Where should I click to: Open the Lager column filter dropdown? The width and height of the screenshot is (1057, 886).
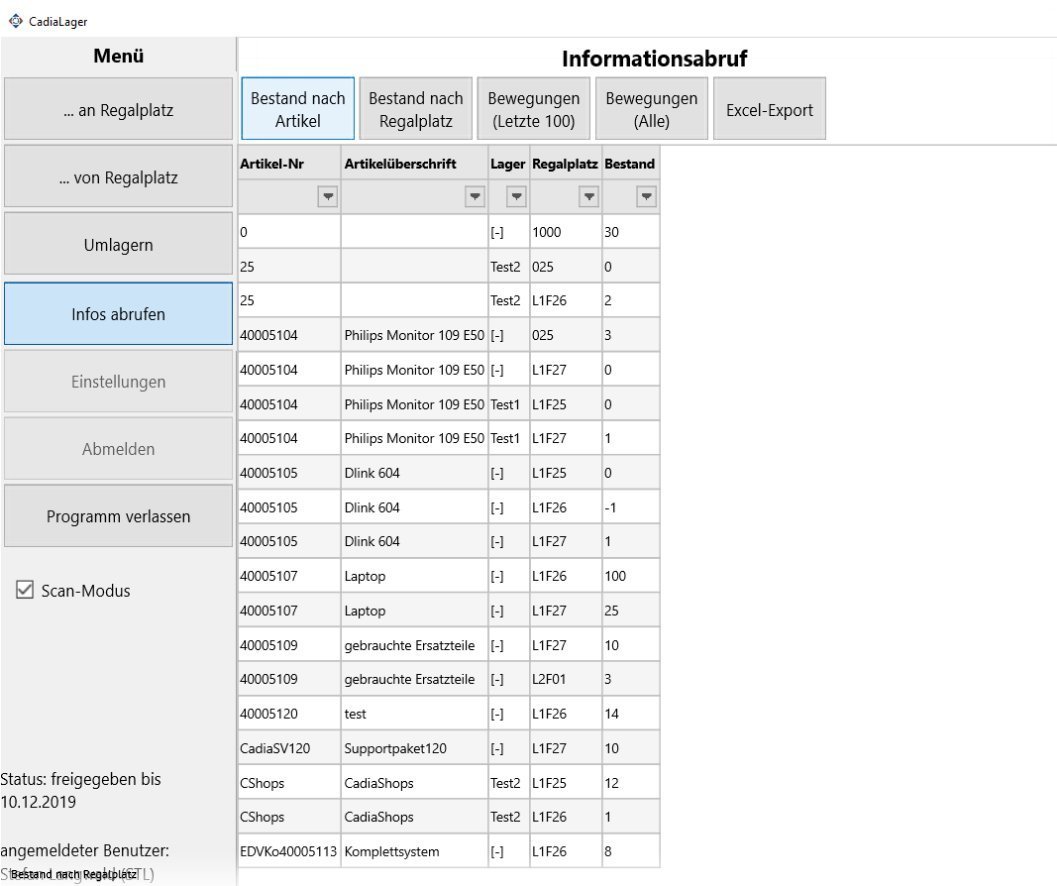pos(516,198)
